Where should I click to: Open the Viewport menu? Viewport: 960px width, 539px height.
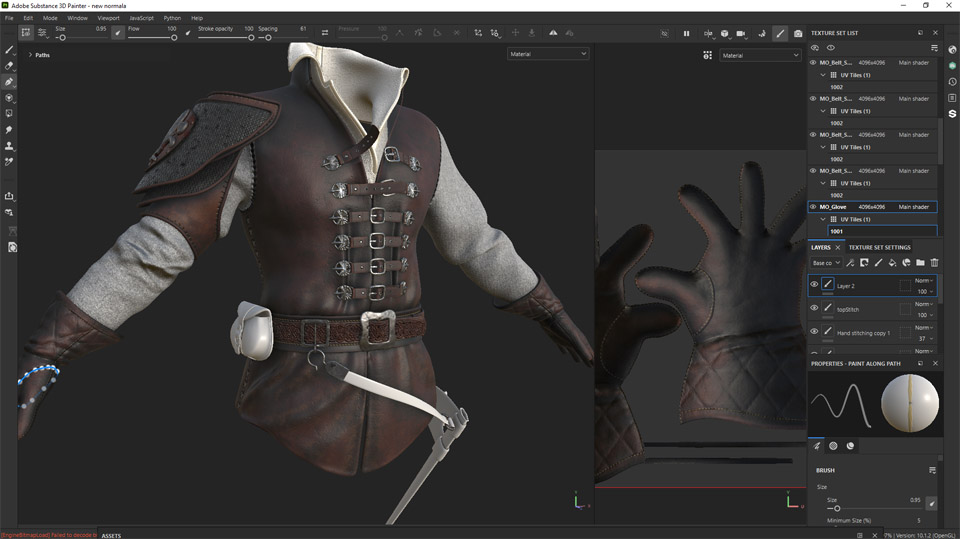(108, 18)
